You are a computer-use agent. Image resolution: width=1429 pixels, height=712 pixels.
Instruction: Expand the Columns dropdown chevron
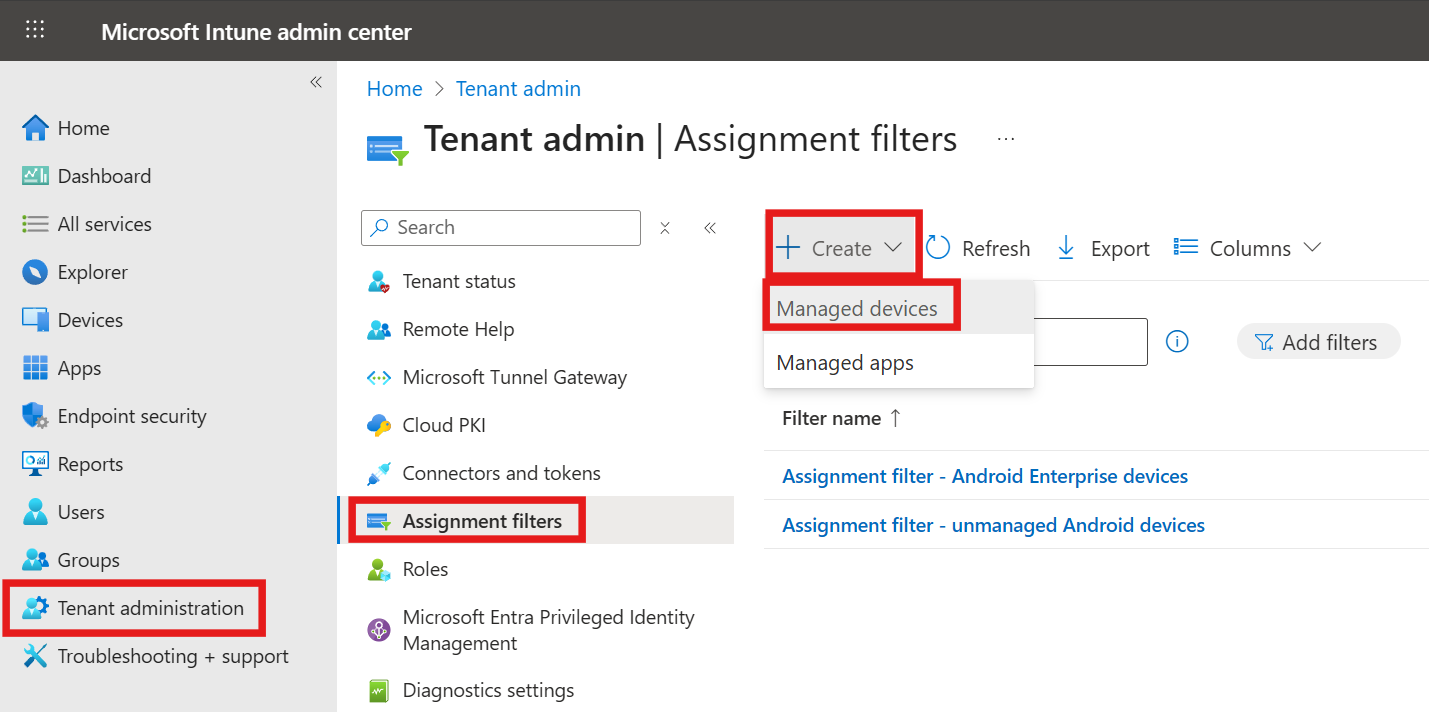pyautogui.click(x=1313, y=248)
